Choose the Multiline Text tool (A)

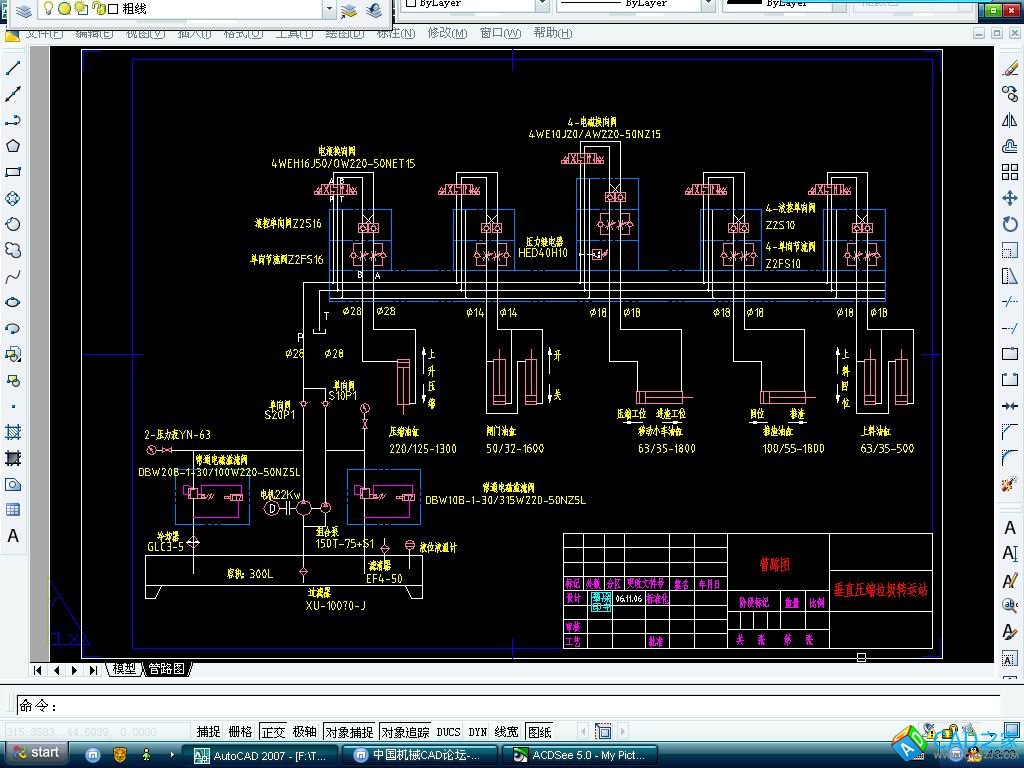tap(13, 536)
